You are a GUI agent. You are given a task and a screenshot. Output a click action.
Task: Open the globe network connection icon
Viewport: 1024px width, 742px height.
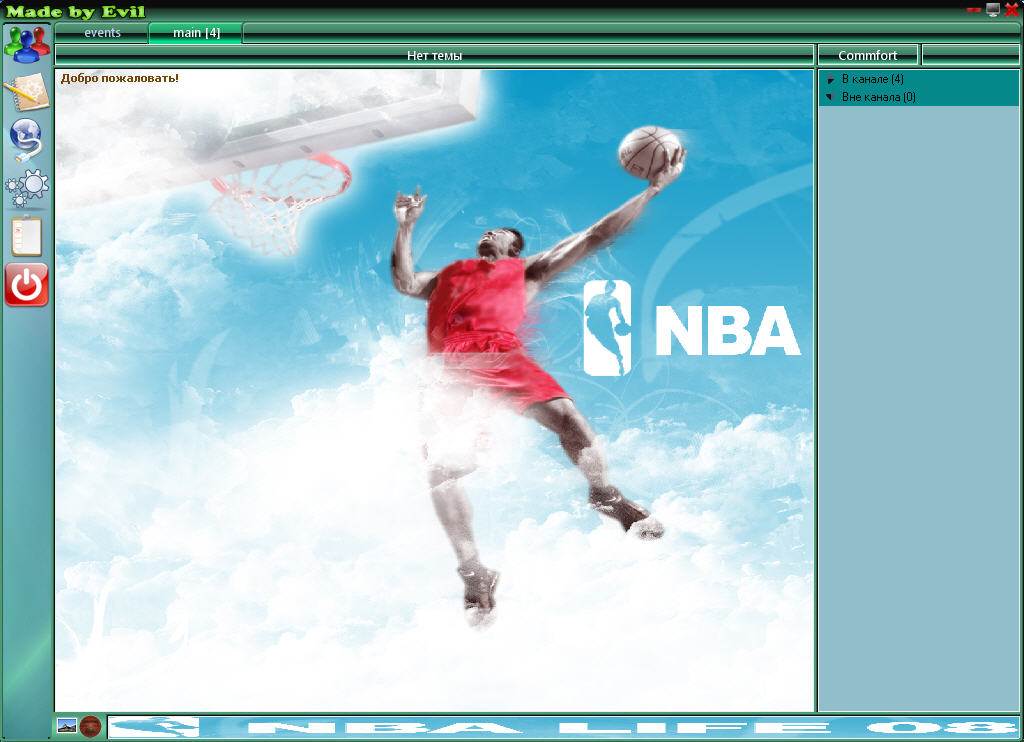(x=26, y=139)
